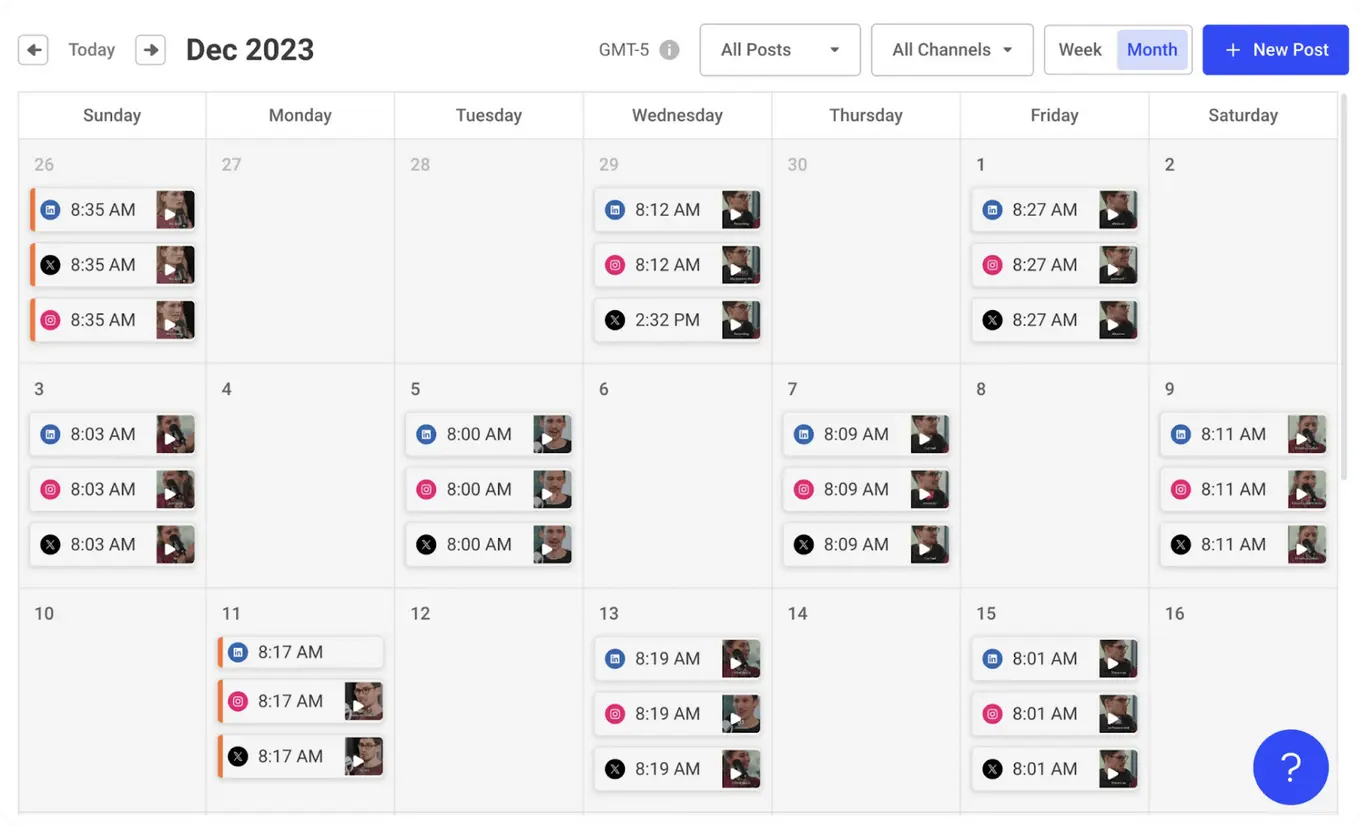
Task: Click the X icon on the Dec 9 post
Action: coord(1181,544)
